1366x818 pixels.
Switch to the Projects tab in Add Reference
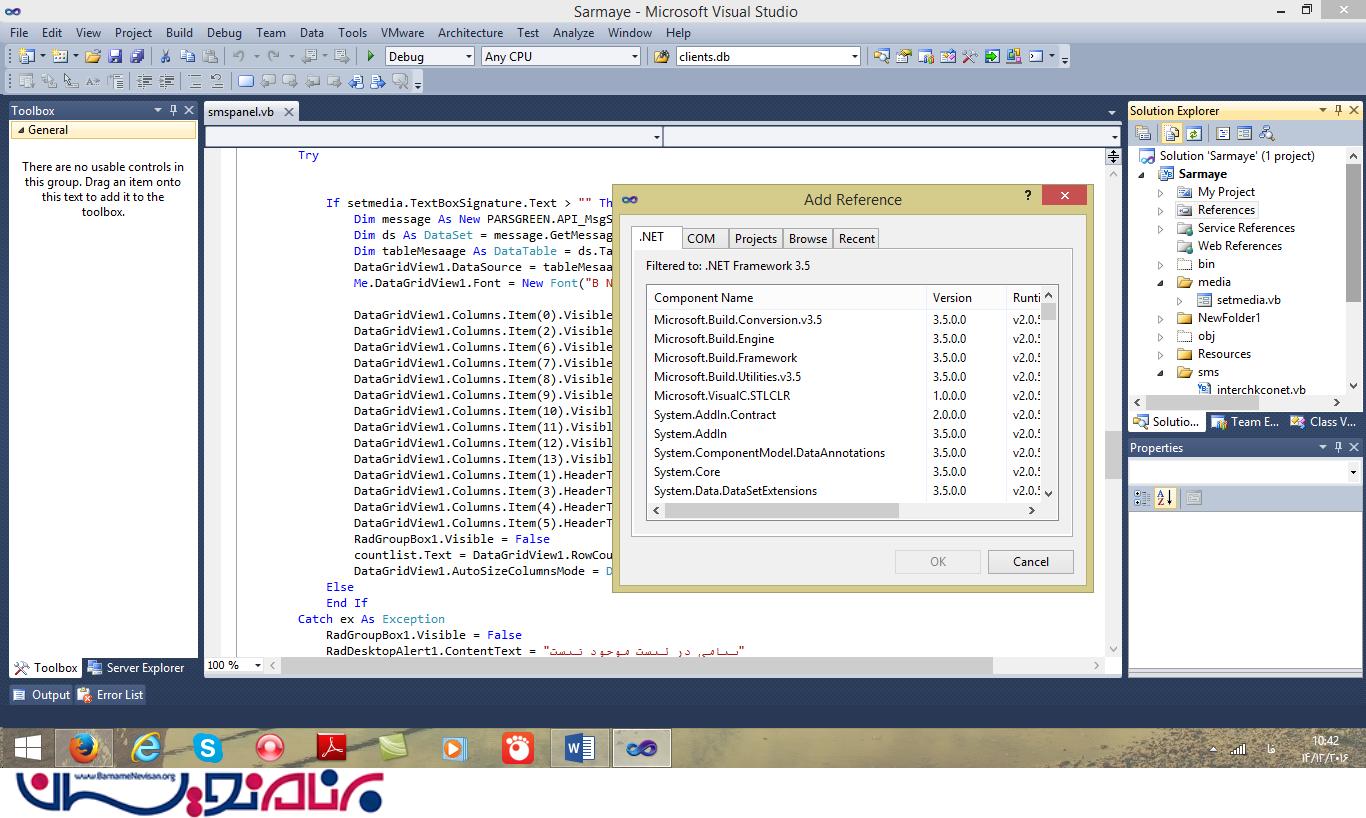pyautogui.click(x=755, y=238)
